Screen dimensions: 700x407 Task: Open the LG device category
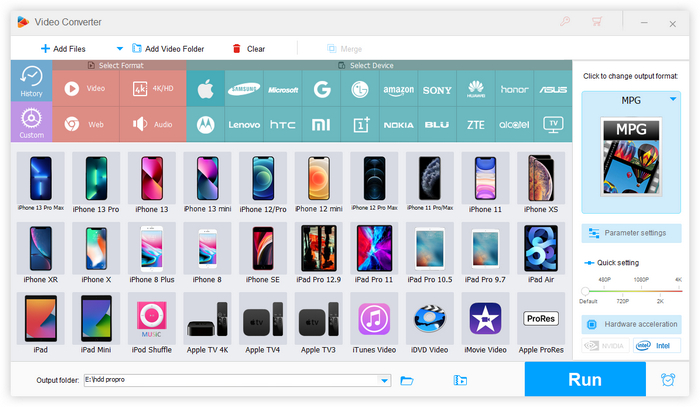click(x=360, y=89)
